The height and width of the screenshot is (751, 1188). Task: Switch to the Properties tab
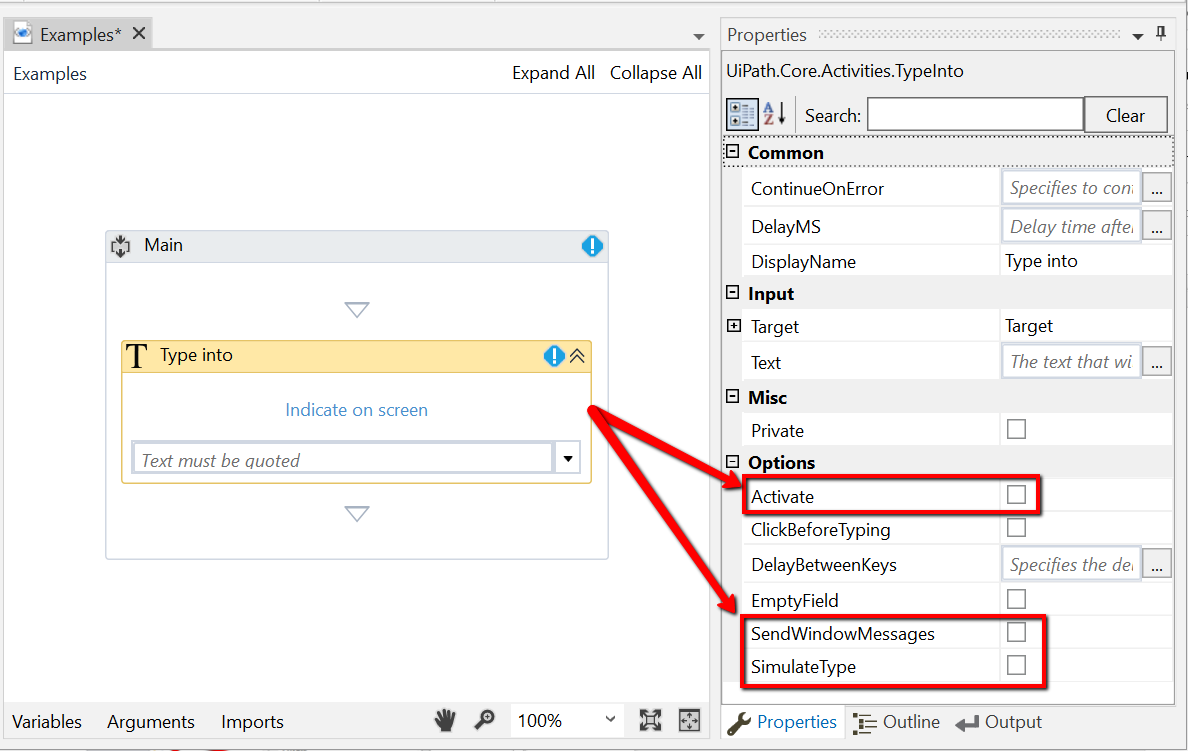click(783, 722)
